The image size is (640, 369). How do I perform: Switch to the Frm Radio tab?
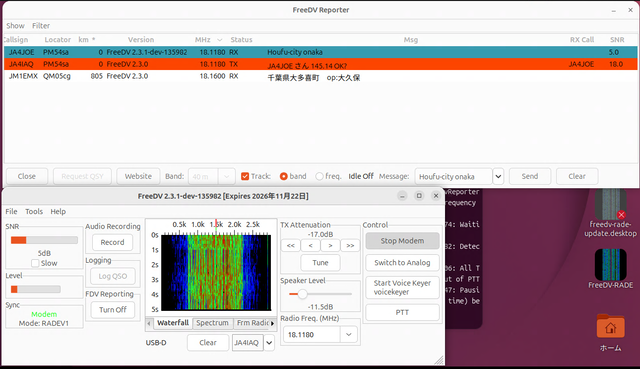pos(252,323)
